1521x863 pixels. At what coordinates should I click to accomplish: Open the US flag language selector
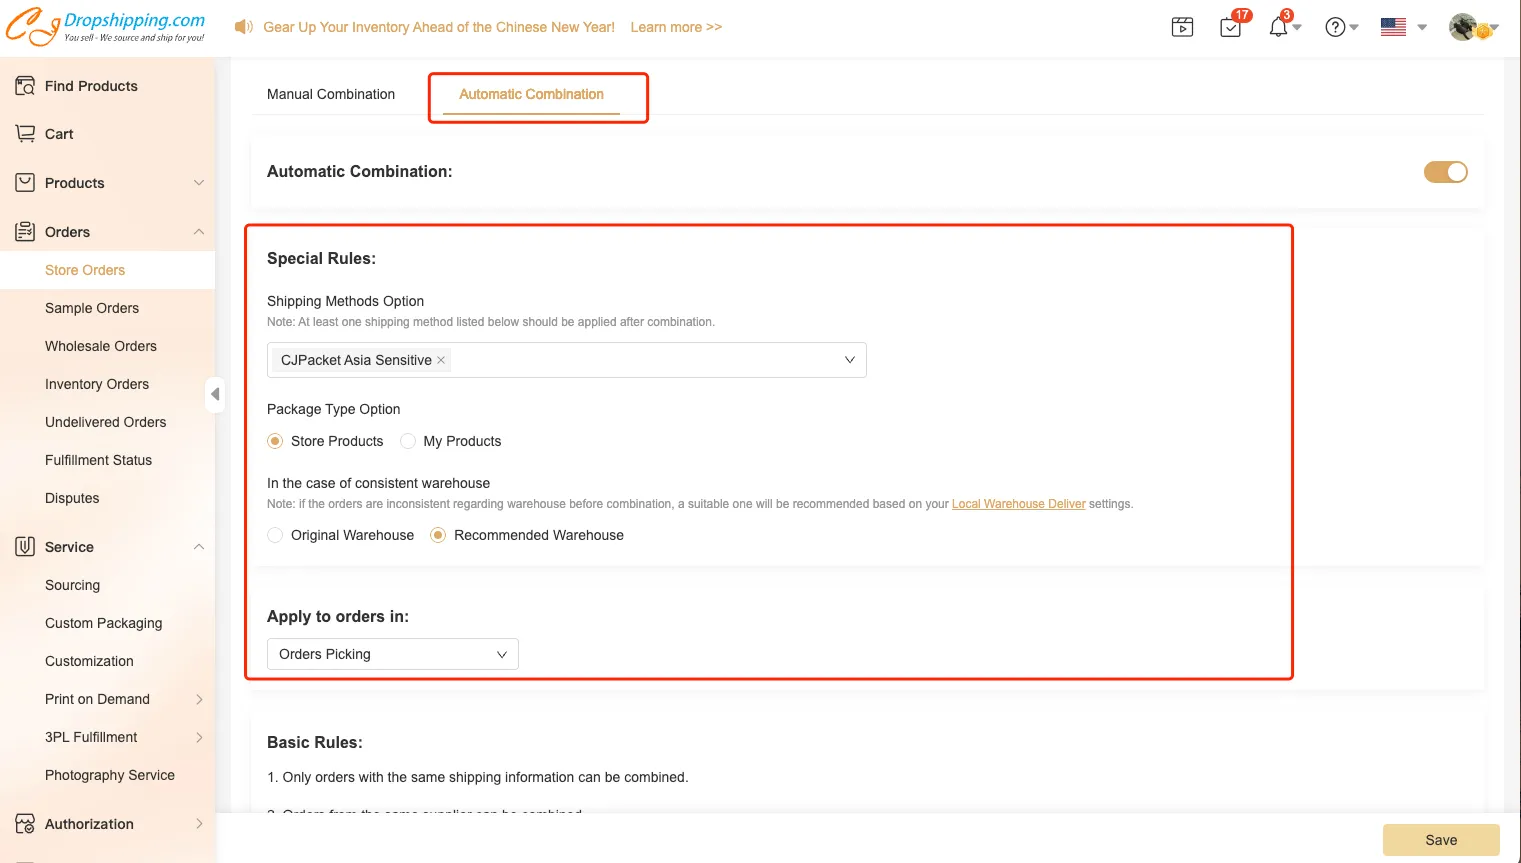(1402, 27)
